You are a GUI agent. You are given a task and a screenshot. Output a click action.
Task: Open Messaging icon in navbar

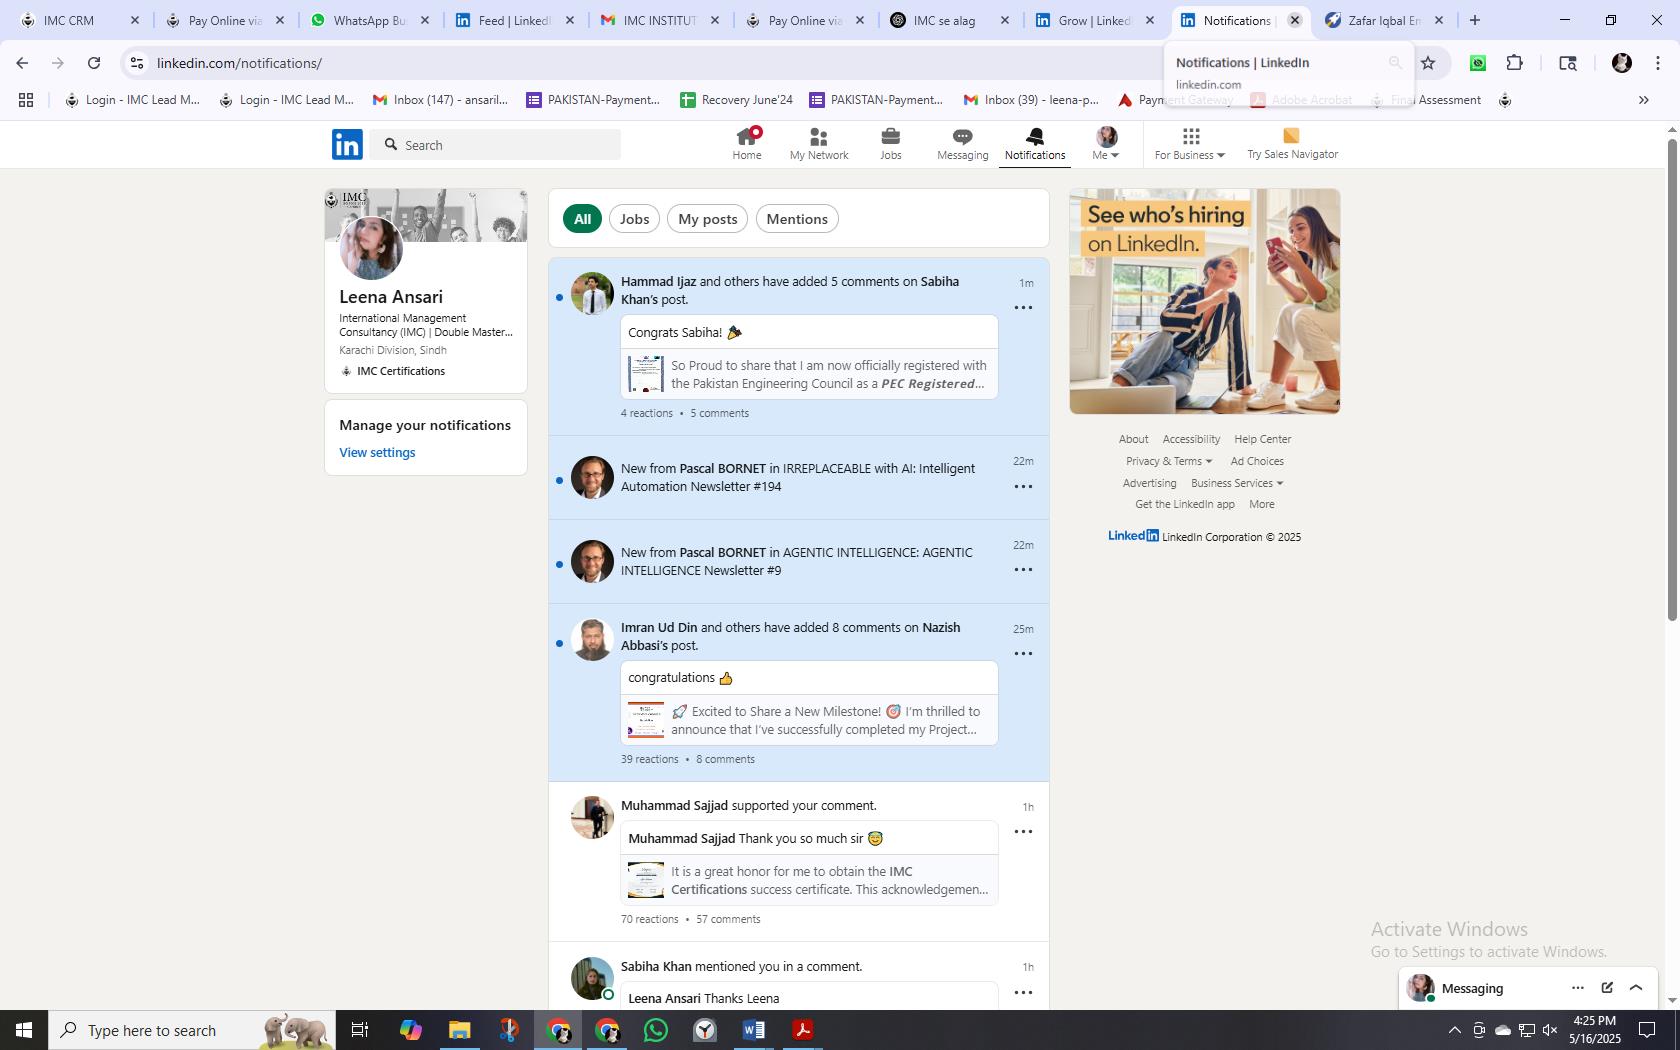[962, 144]
